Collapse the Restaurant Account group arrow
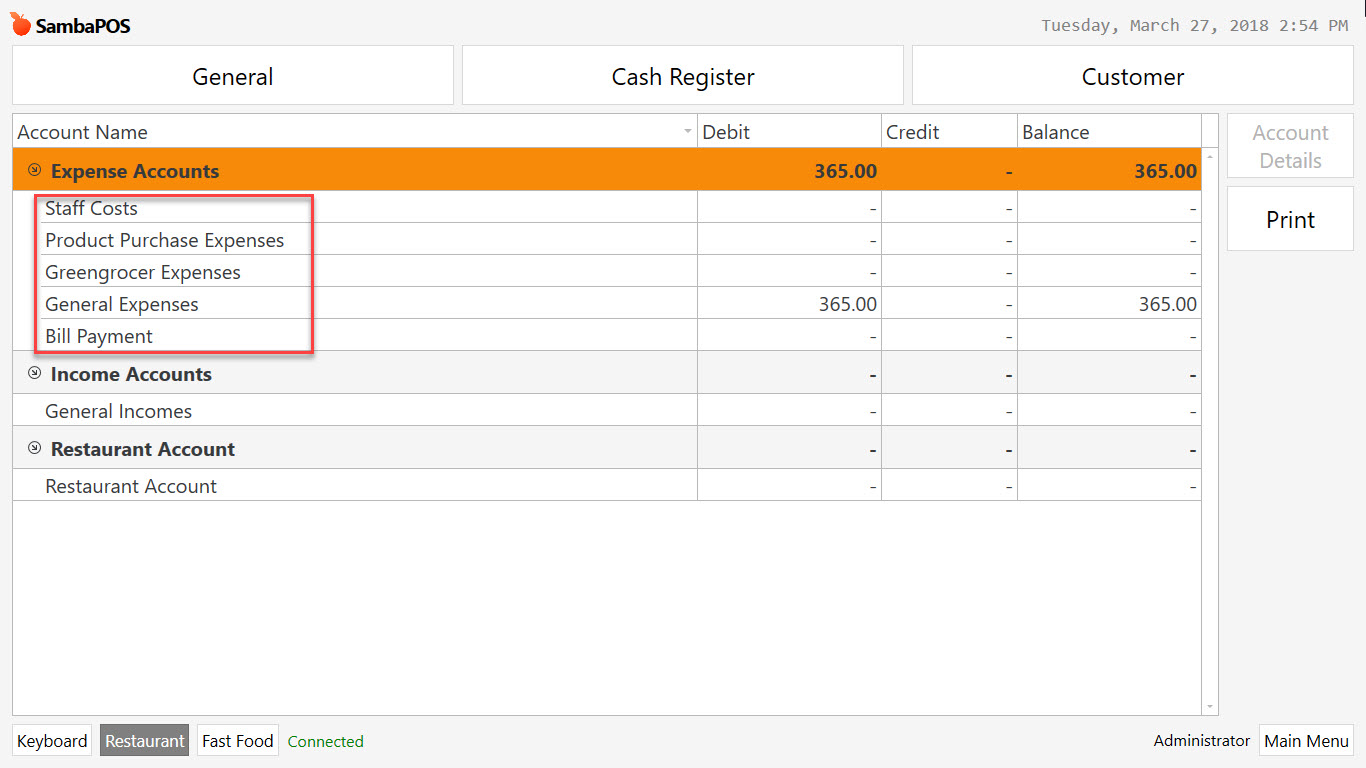Image resolution: width=1366 pixels, height=768 pixels. 32,448
